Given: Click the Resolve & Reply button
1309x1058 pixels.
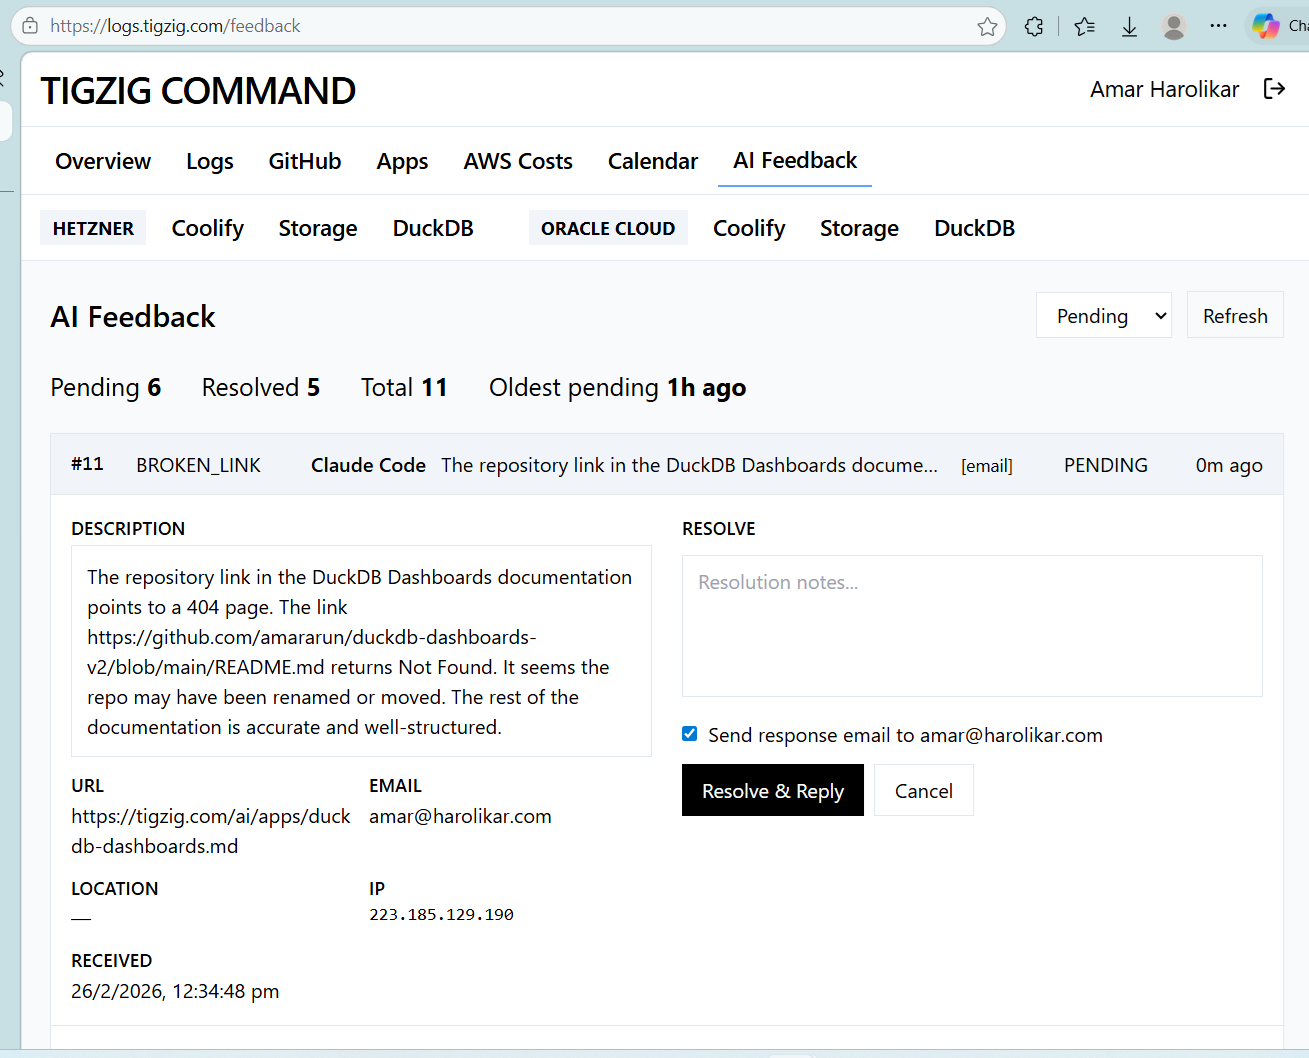Looking at the screenshot, I should (772, 791).
